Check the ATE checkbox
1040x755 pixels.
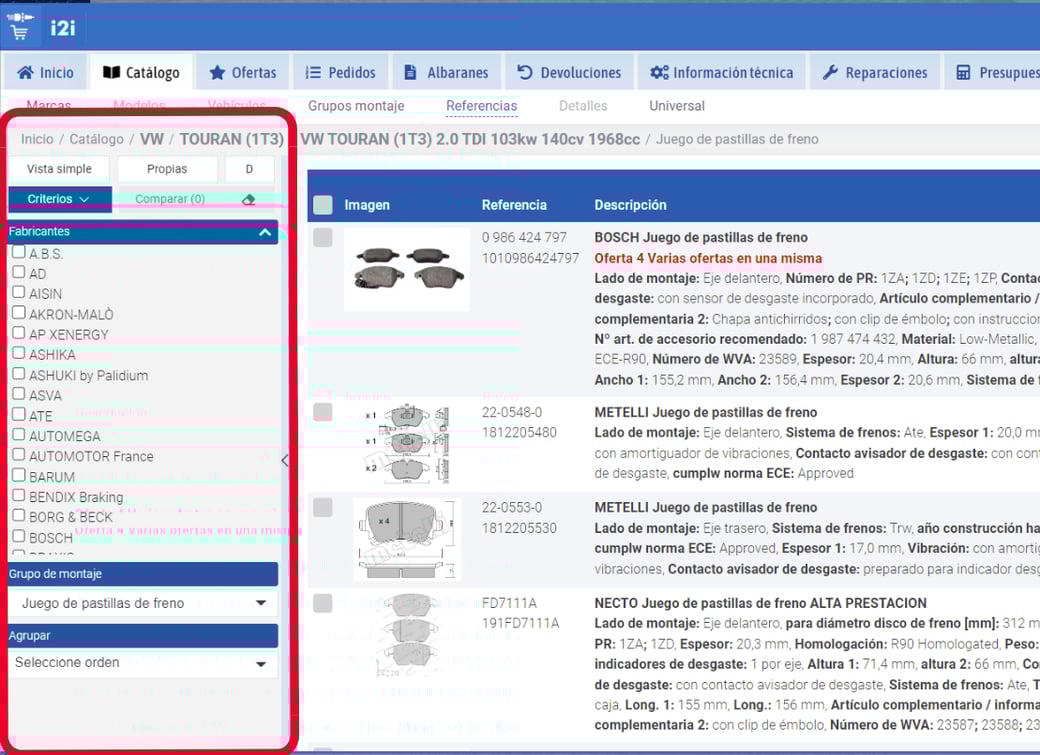click(x=19, y=414)
